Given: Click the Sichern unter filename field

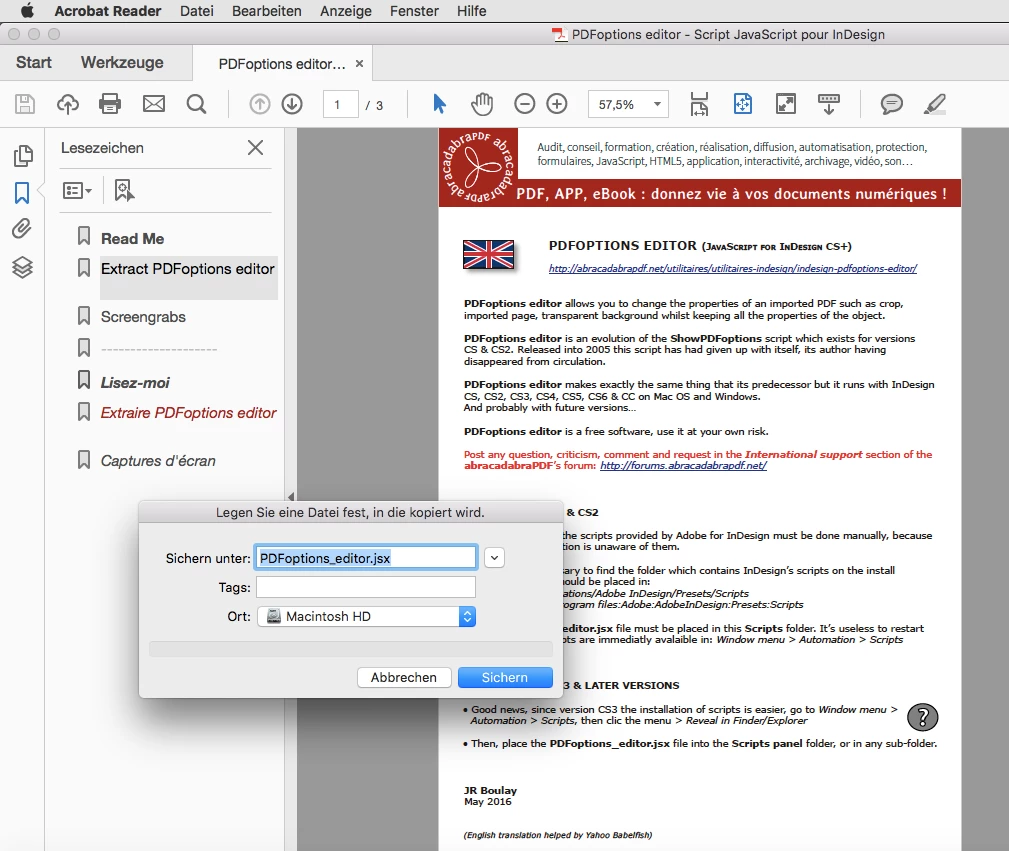Looking at the screenshot, I should point(366,558).
